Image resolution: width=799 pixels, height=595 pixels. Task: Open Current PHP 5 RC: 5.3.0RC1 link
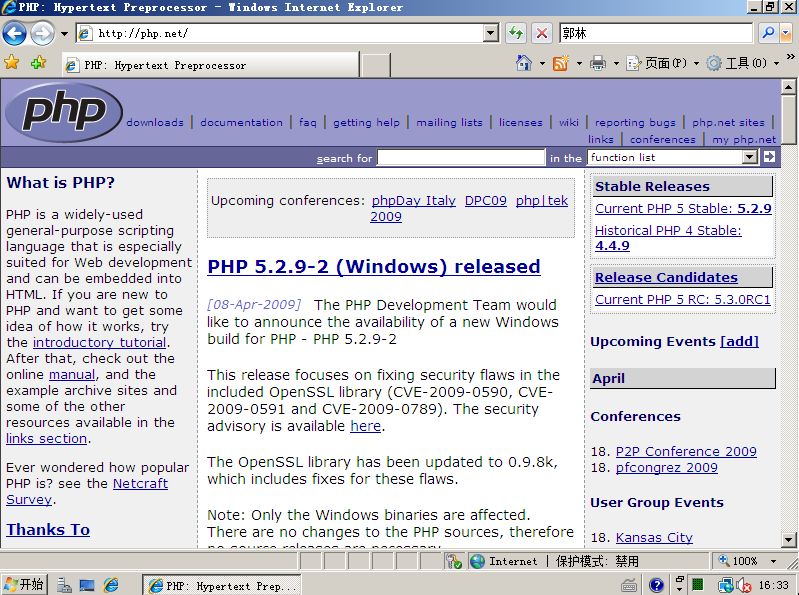point(683,299)
